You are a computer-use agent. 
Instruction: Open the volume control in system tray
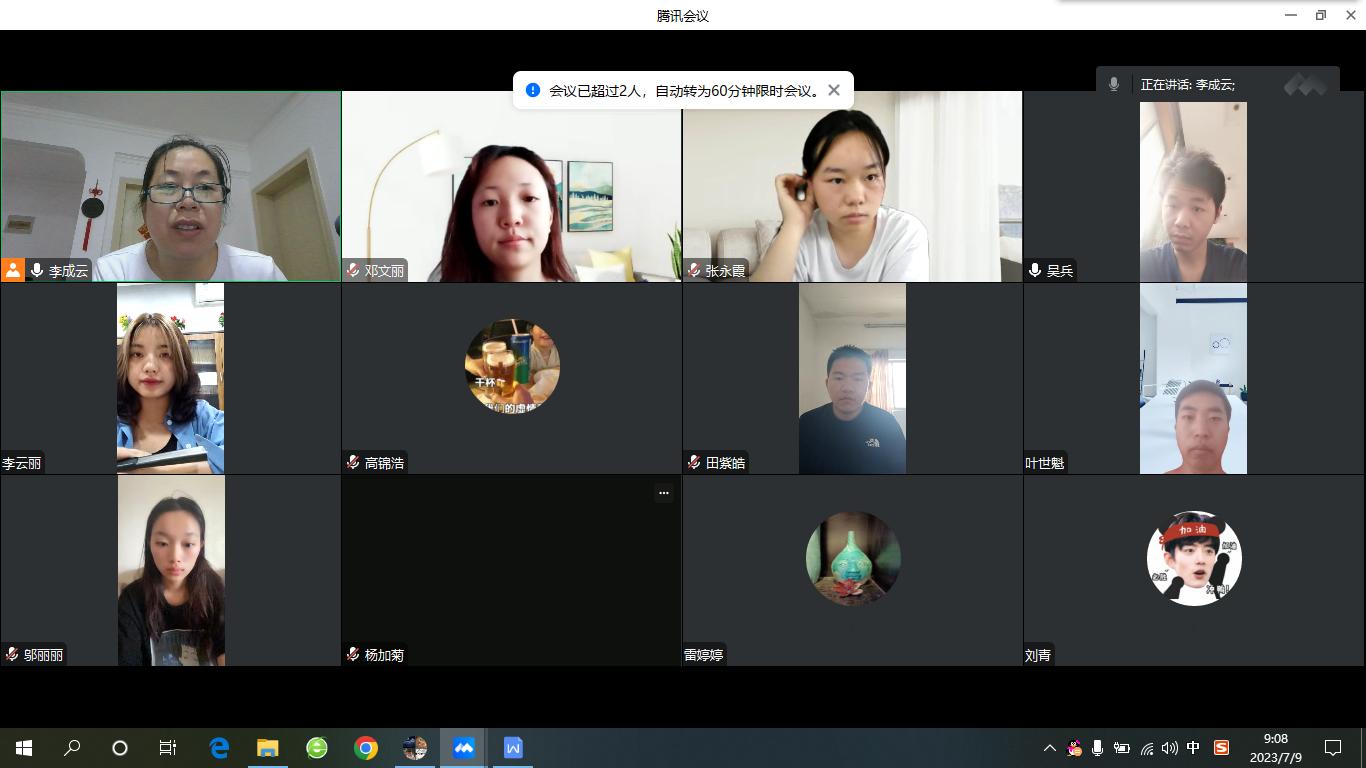[x=1170, y=748]
